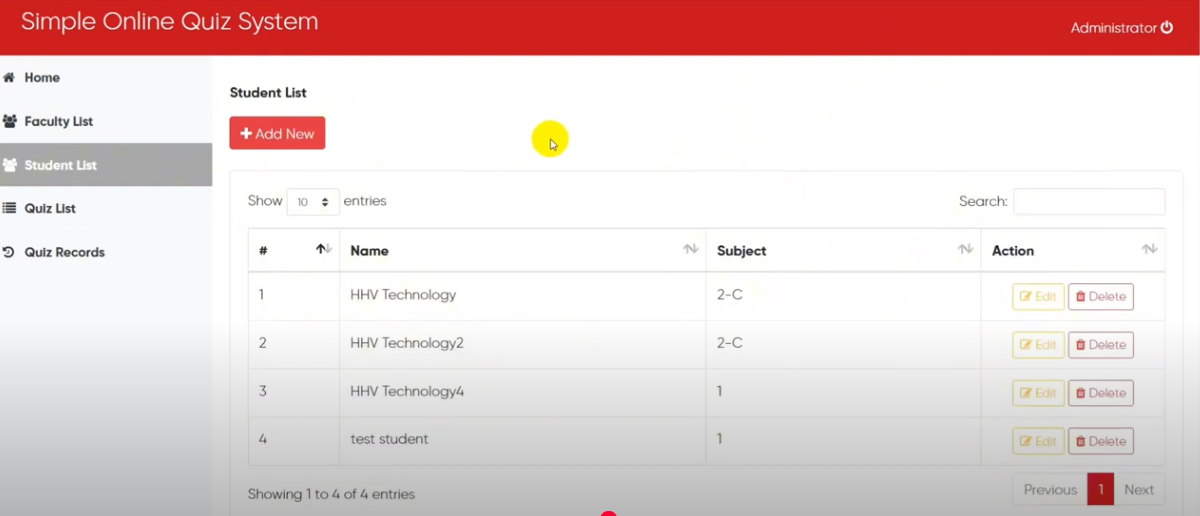Go to the Next page
Screen dimensions: 1200x516
[x=1138, y=490]
